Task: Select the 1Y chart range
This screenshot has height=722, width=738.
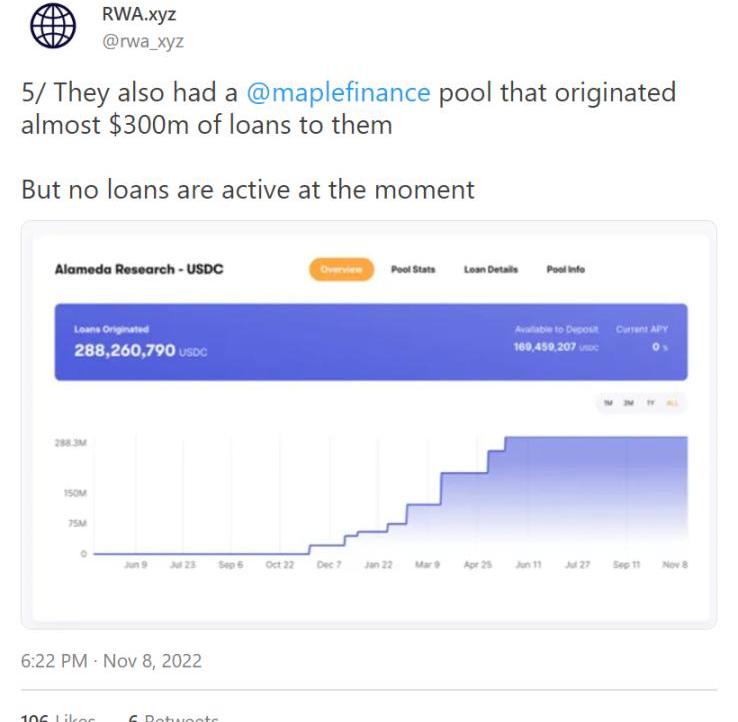Action: pyautogui.click(x=650, y=403)
